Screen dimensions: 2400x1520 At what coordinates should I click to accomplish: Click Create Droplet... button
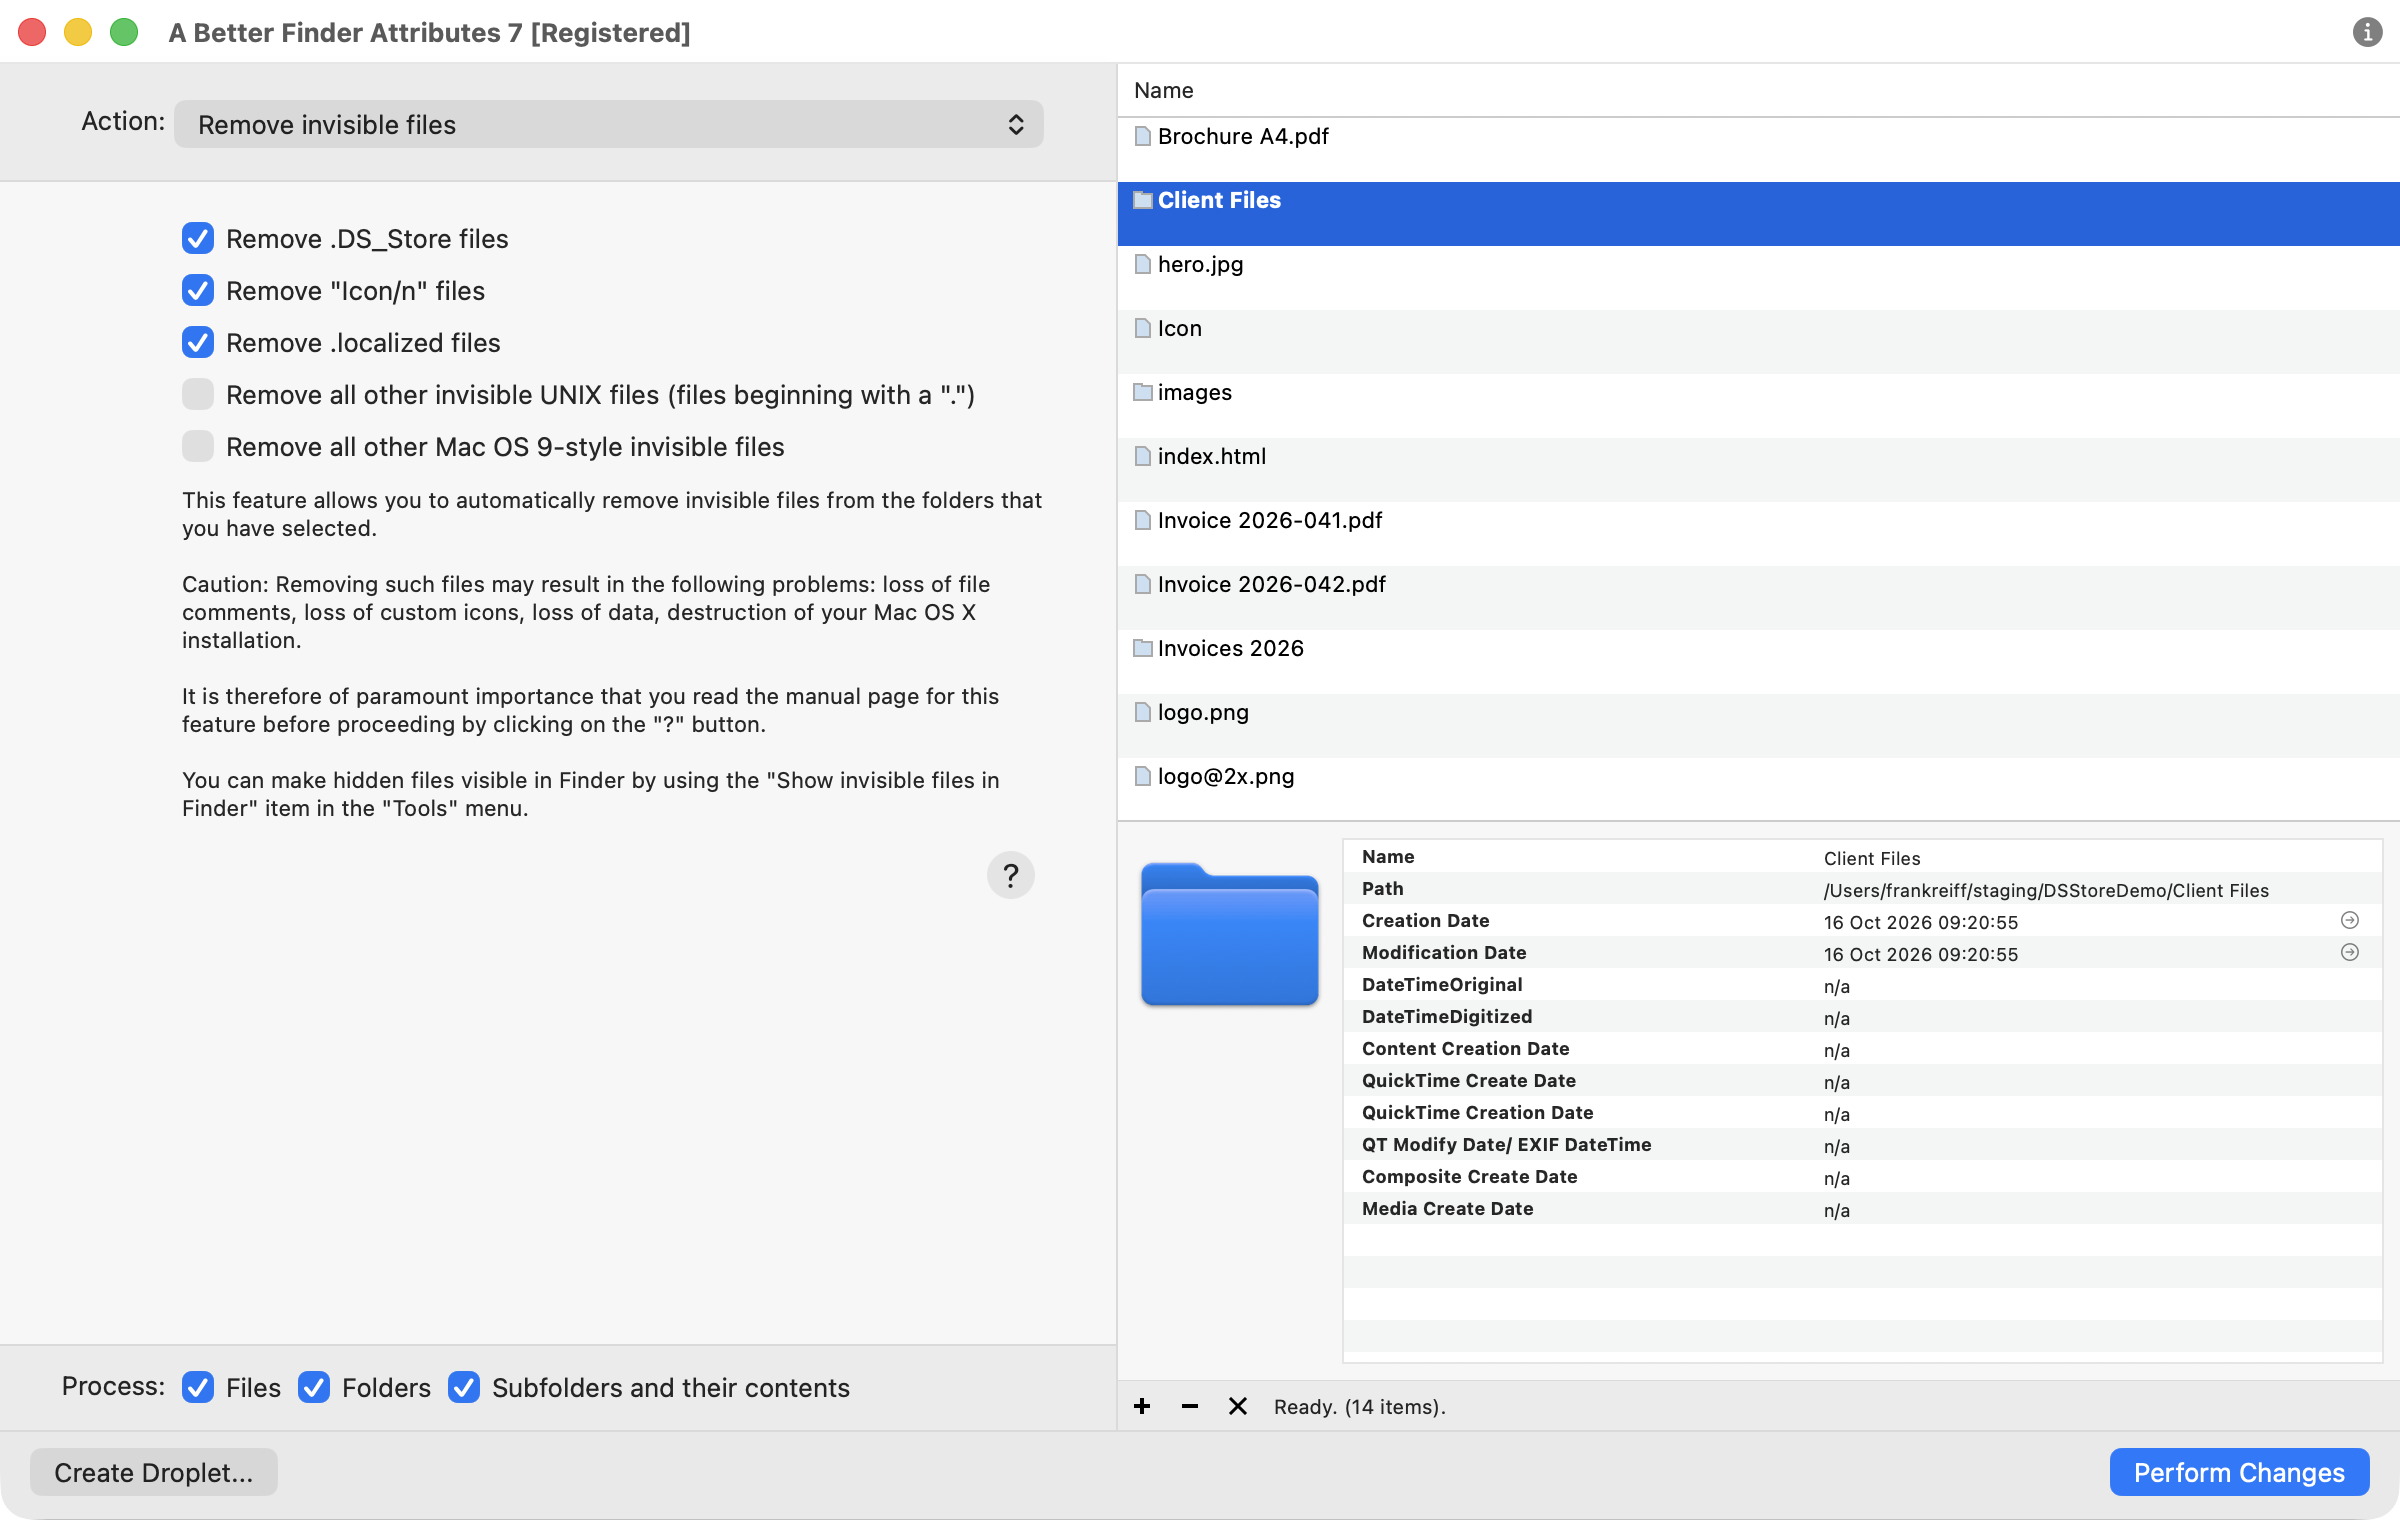[x=154, y=1472]
